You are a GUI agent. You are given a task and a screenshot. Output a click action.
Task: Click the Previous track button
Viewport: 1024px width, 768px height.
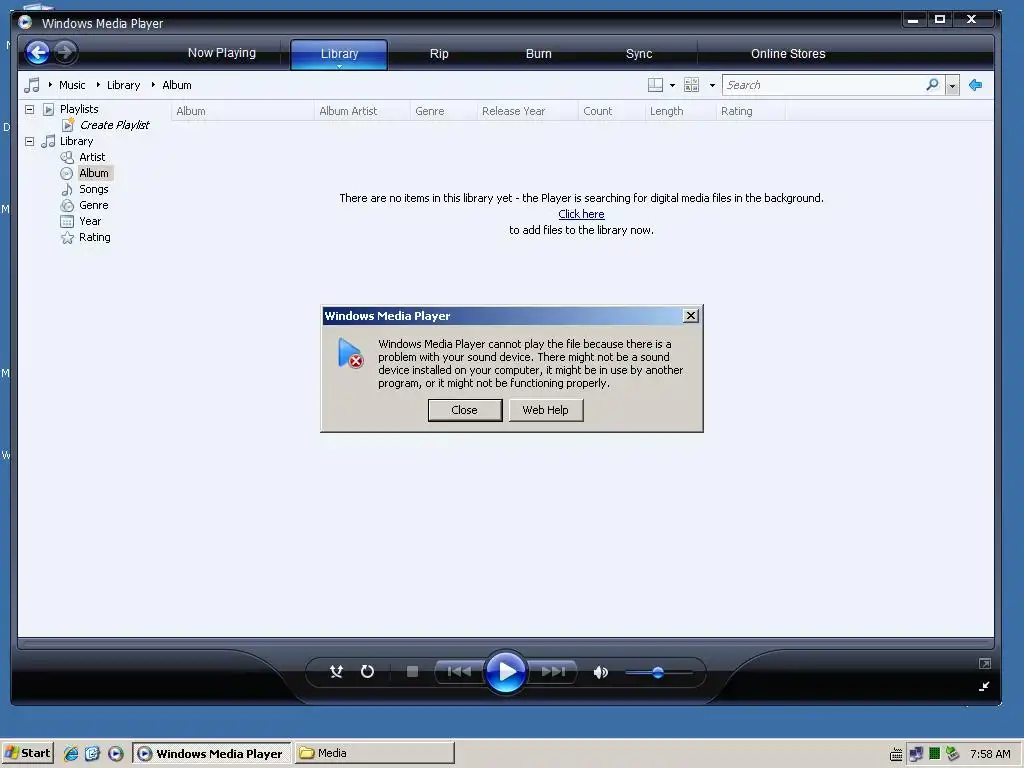click(459, 671)
